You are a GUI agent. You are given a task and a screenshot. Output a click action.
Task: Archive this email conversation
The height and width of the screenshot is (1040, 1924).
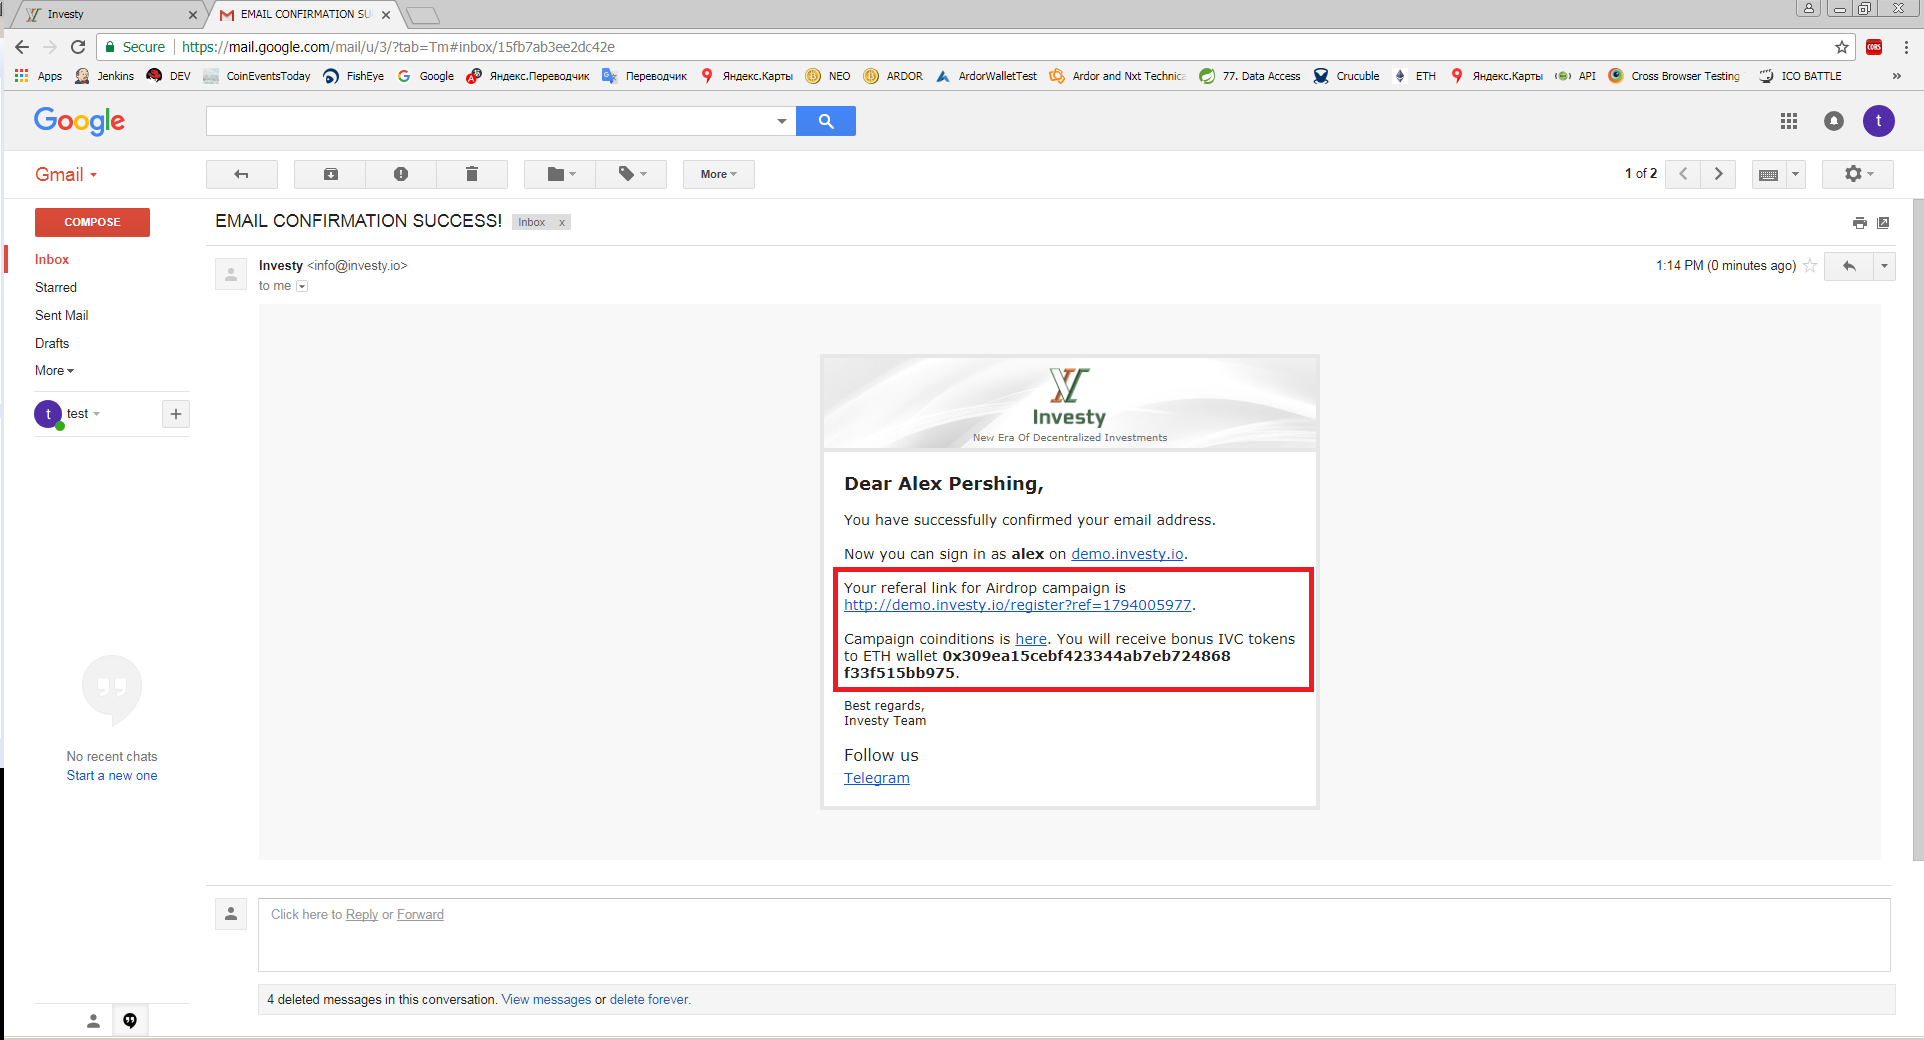[330, 174]
